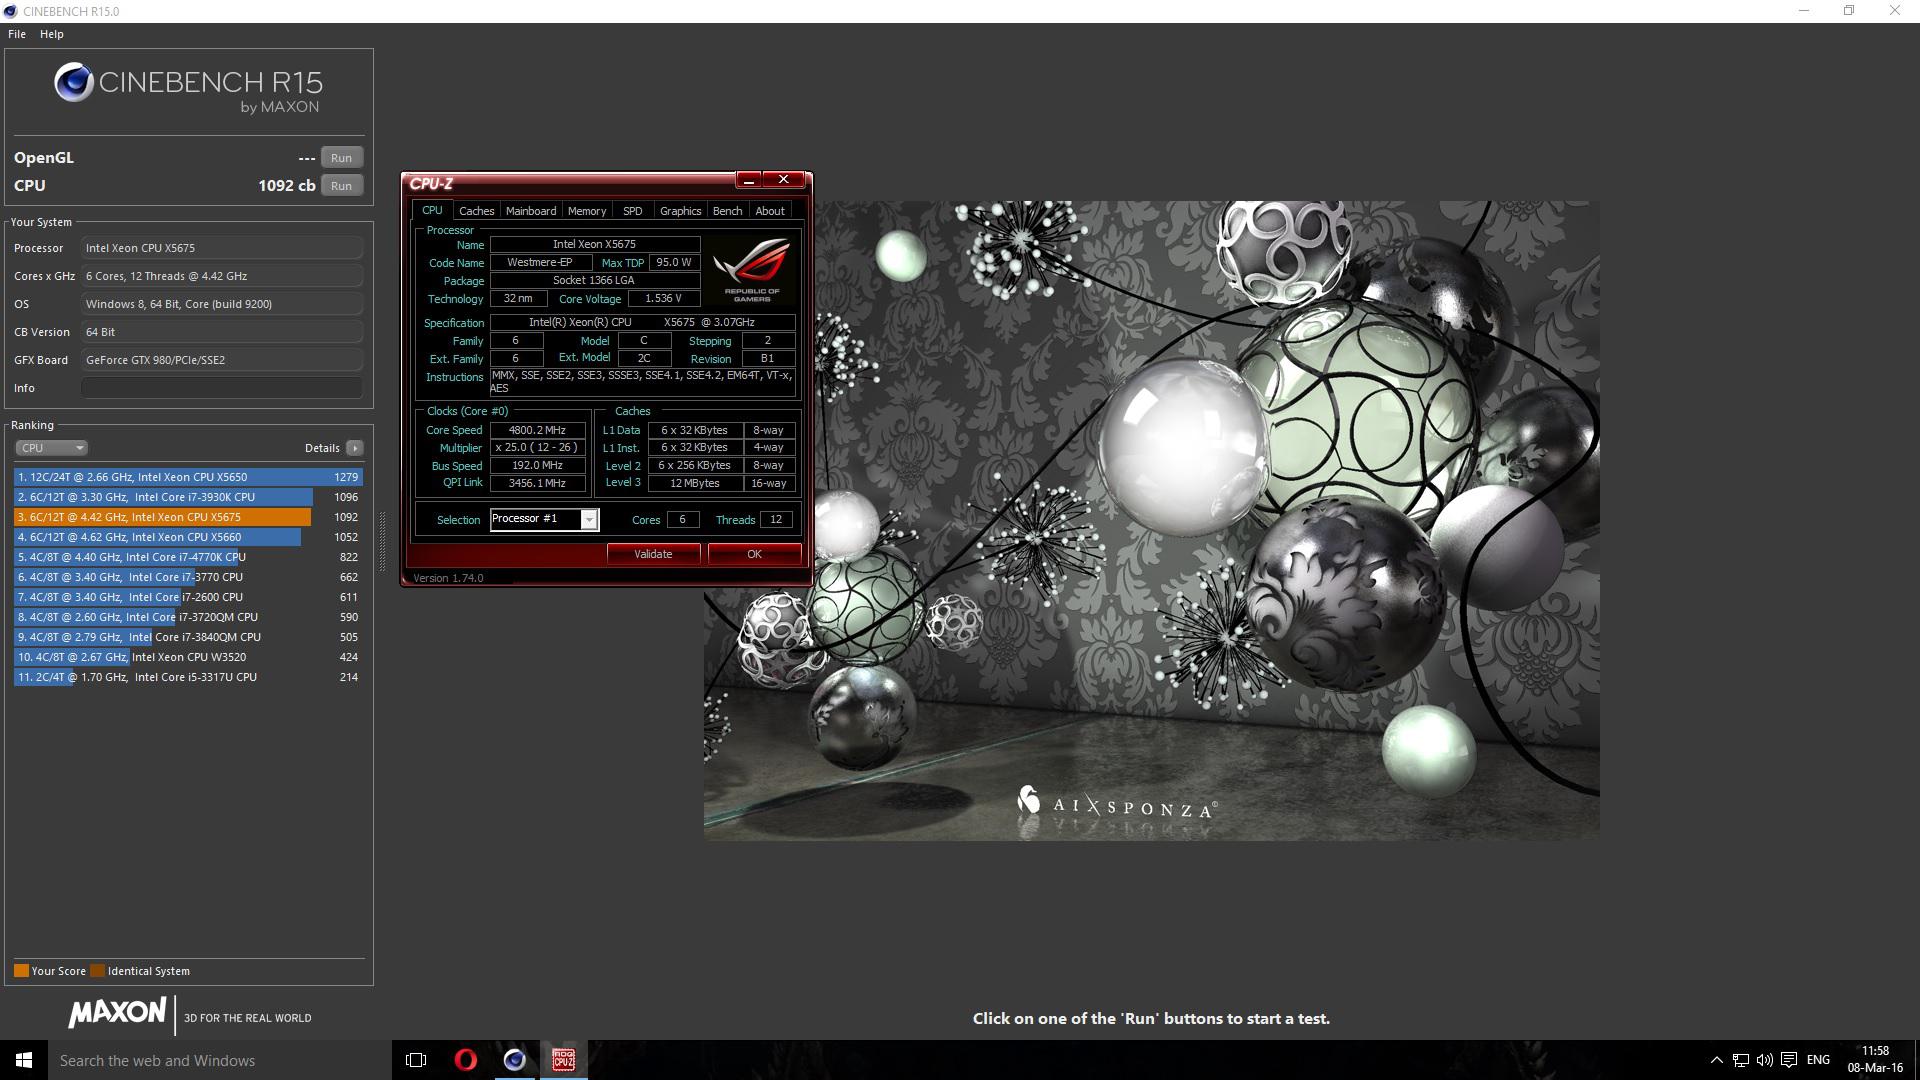1920x1080 pixels.
Task: Click the volume speaker tray icon
Action: pos(1764,1060)
